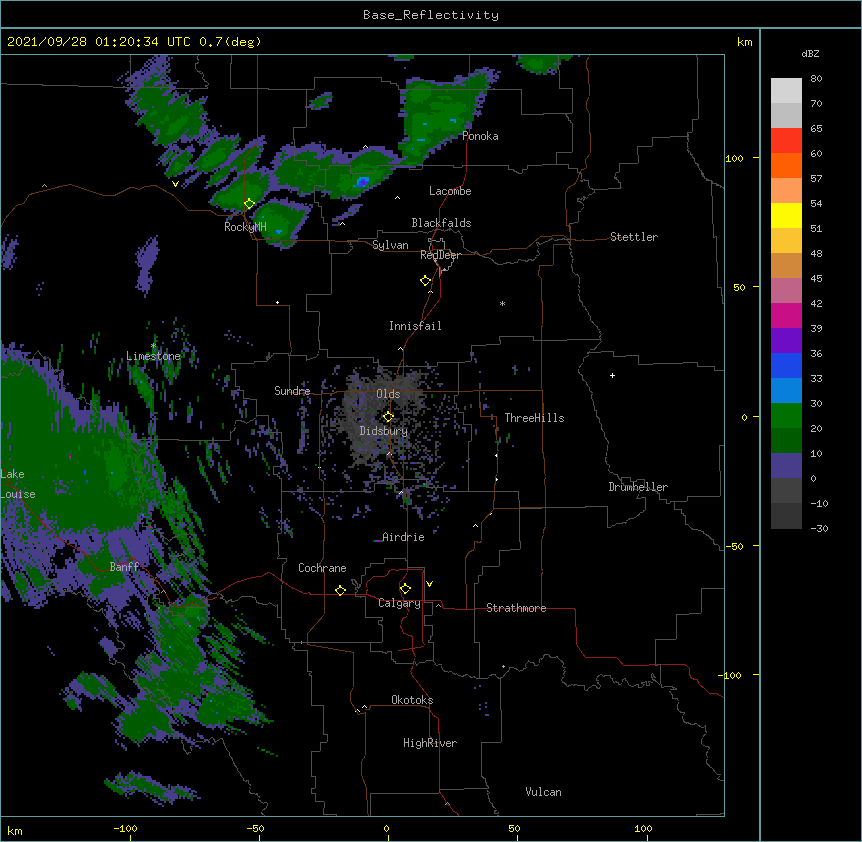Pick the orange 57-60 dBZ legend swatch

(786, 165)
